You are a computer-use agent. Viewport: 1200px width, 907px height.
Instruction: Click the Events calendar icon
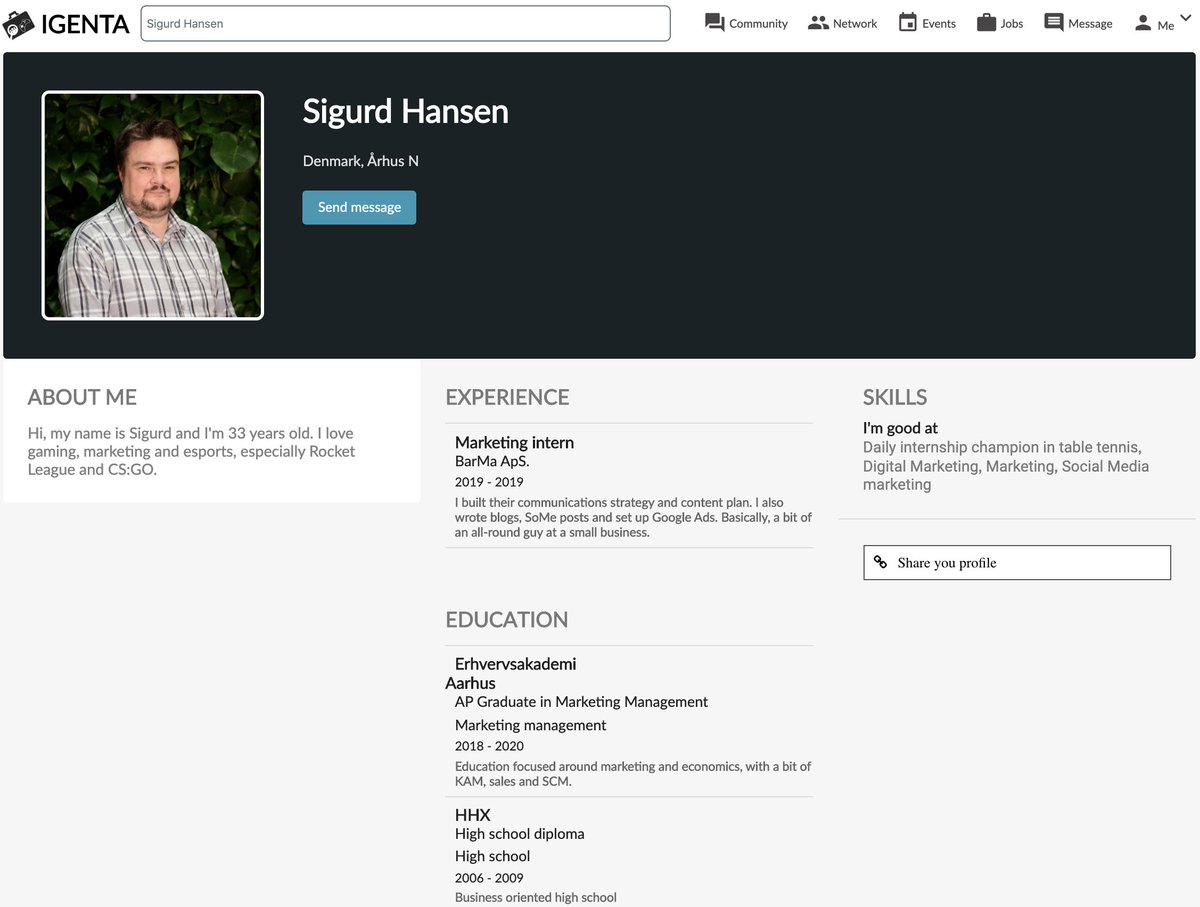click(x=908, y=22)
